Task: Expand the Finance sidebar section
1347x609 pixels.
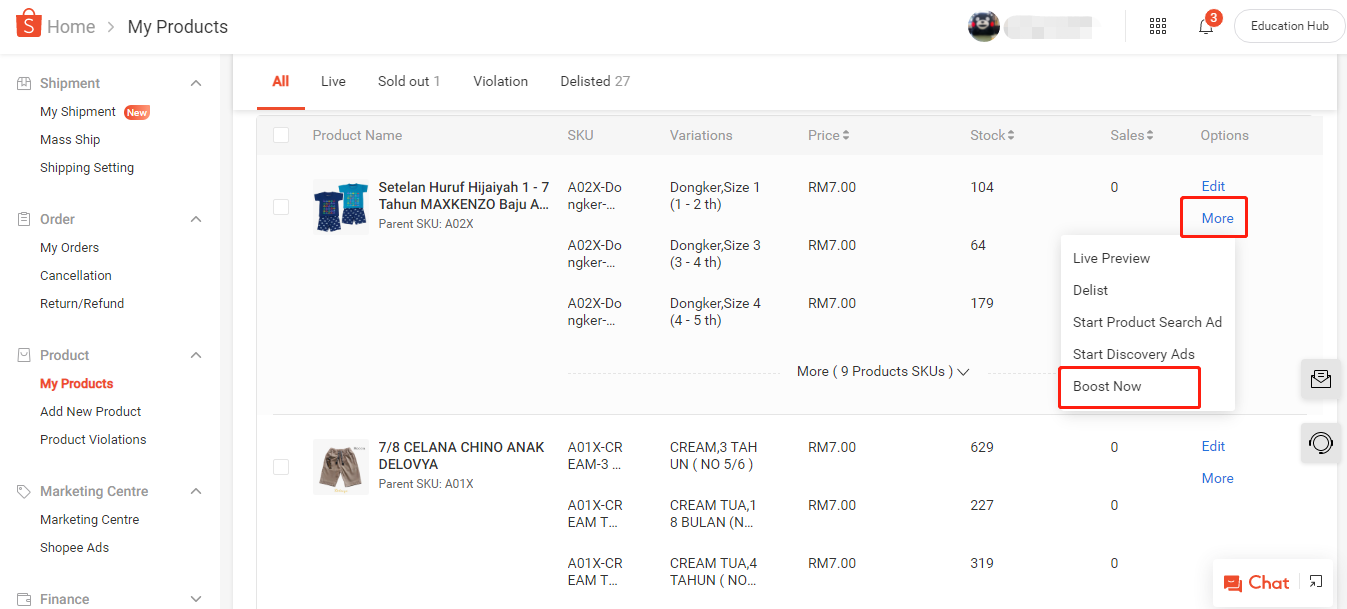Action: pos(196,599)
